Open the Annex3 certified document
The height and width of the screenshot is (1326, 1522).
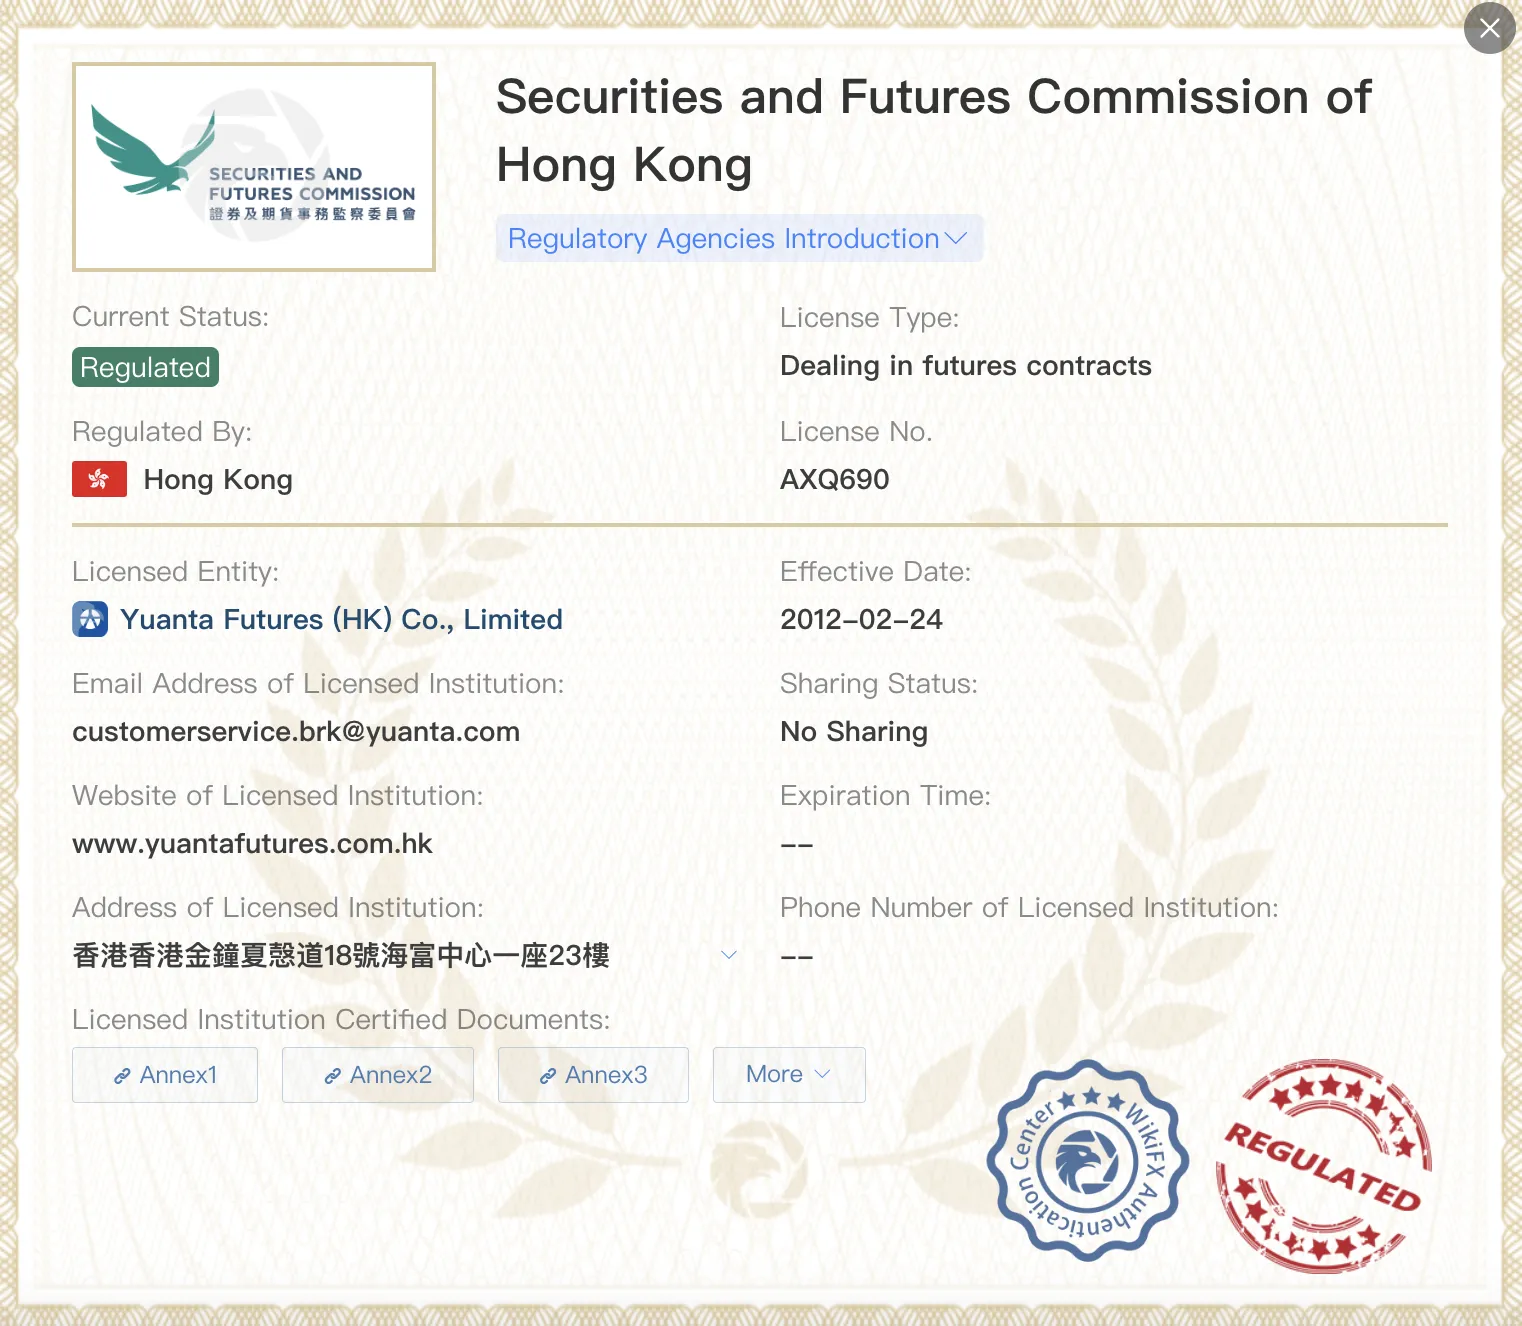pos(593,1075)
